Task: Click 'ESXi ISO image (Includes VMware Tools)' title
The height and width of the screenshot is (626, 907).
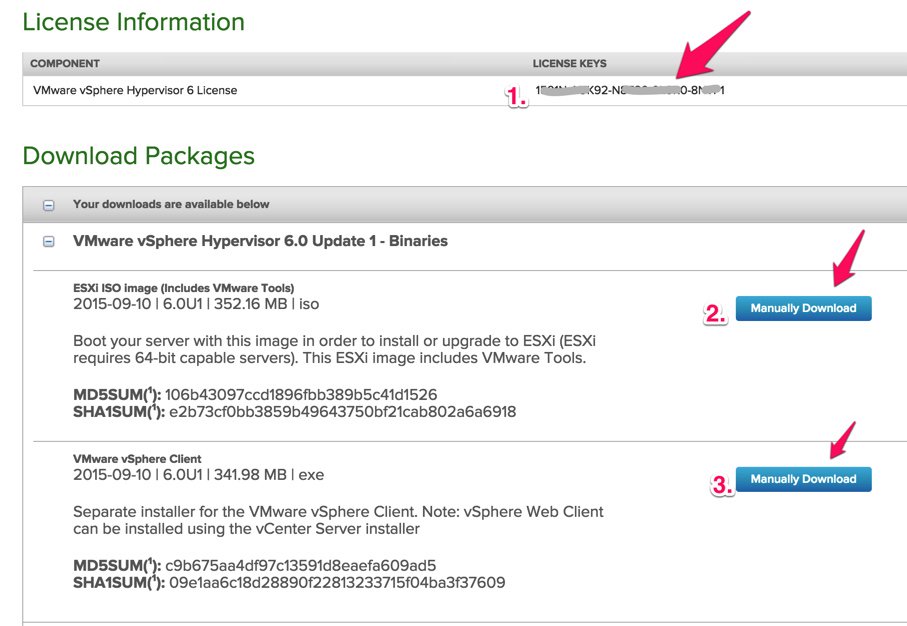Action: point(183,288)
